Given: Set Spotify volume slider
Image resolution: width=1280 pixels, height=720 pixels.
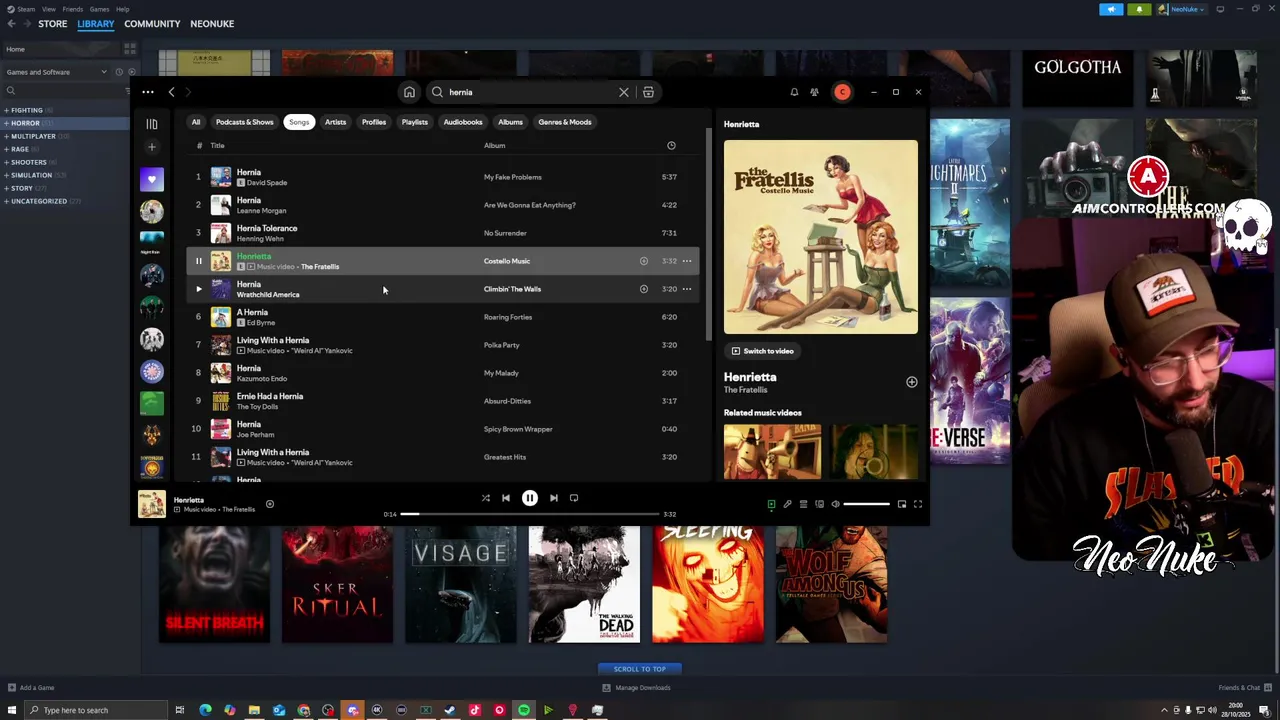Looking at the screenshot, I should point(866,504).
